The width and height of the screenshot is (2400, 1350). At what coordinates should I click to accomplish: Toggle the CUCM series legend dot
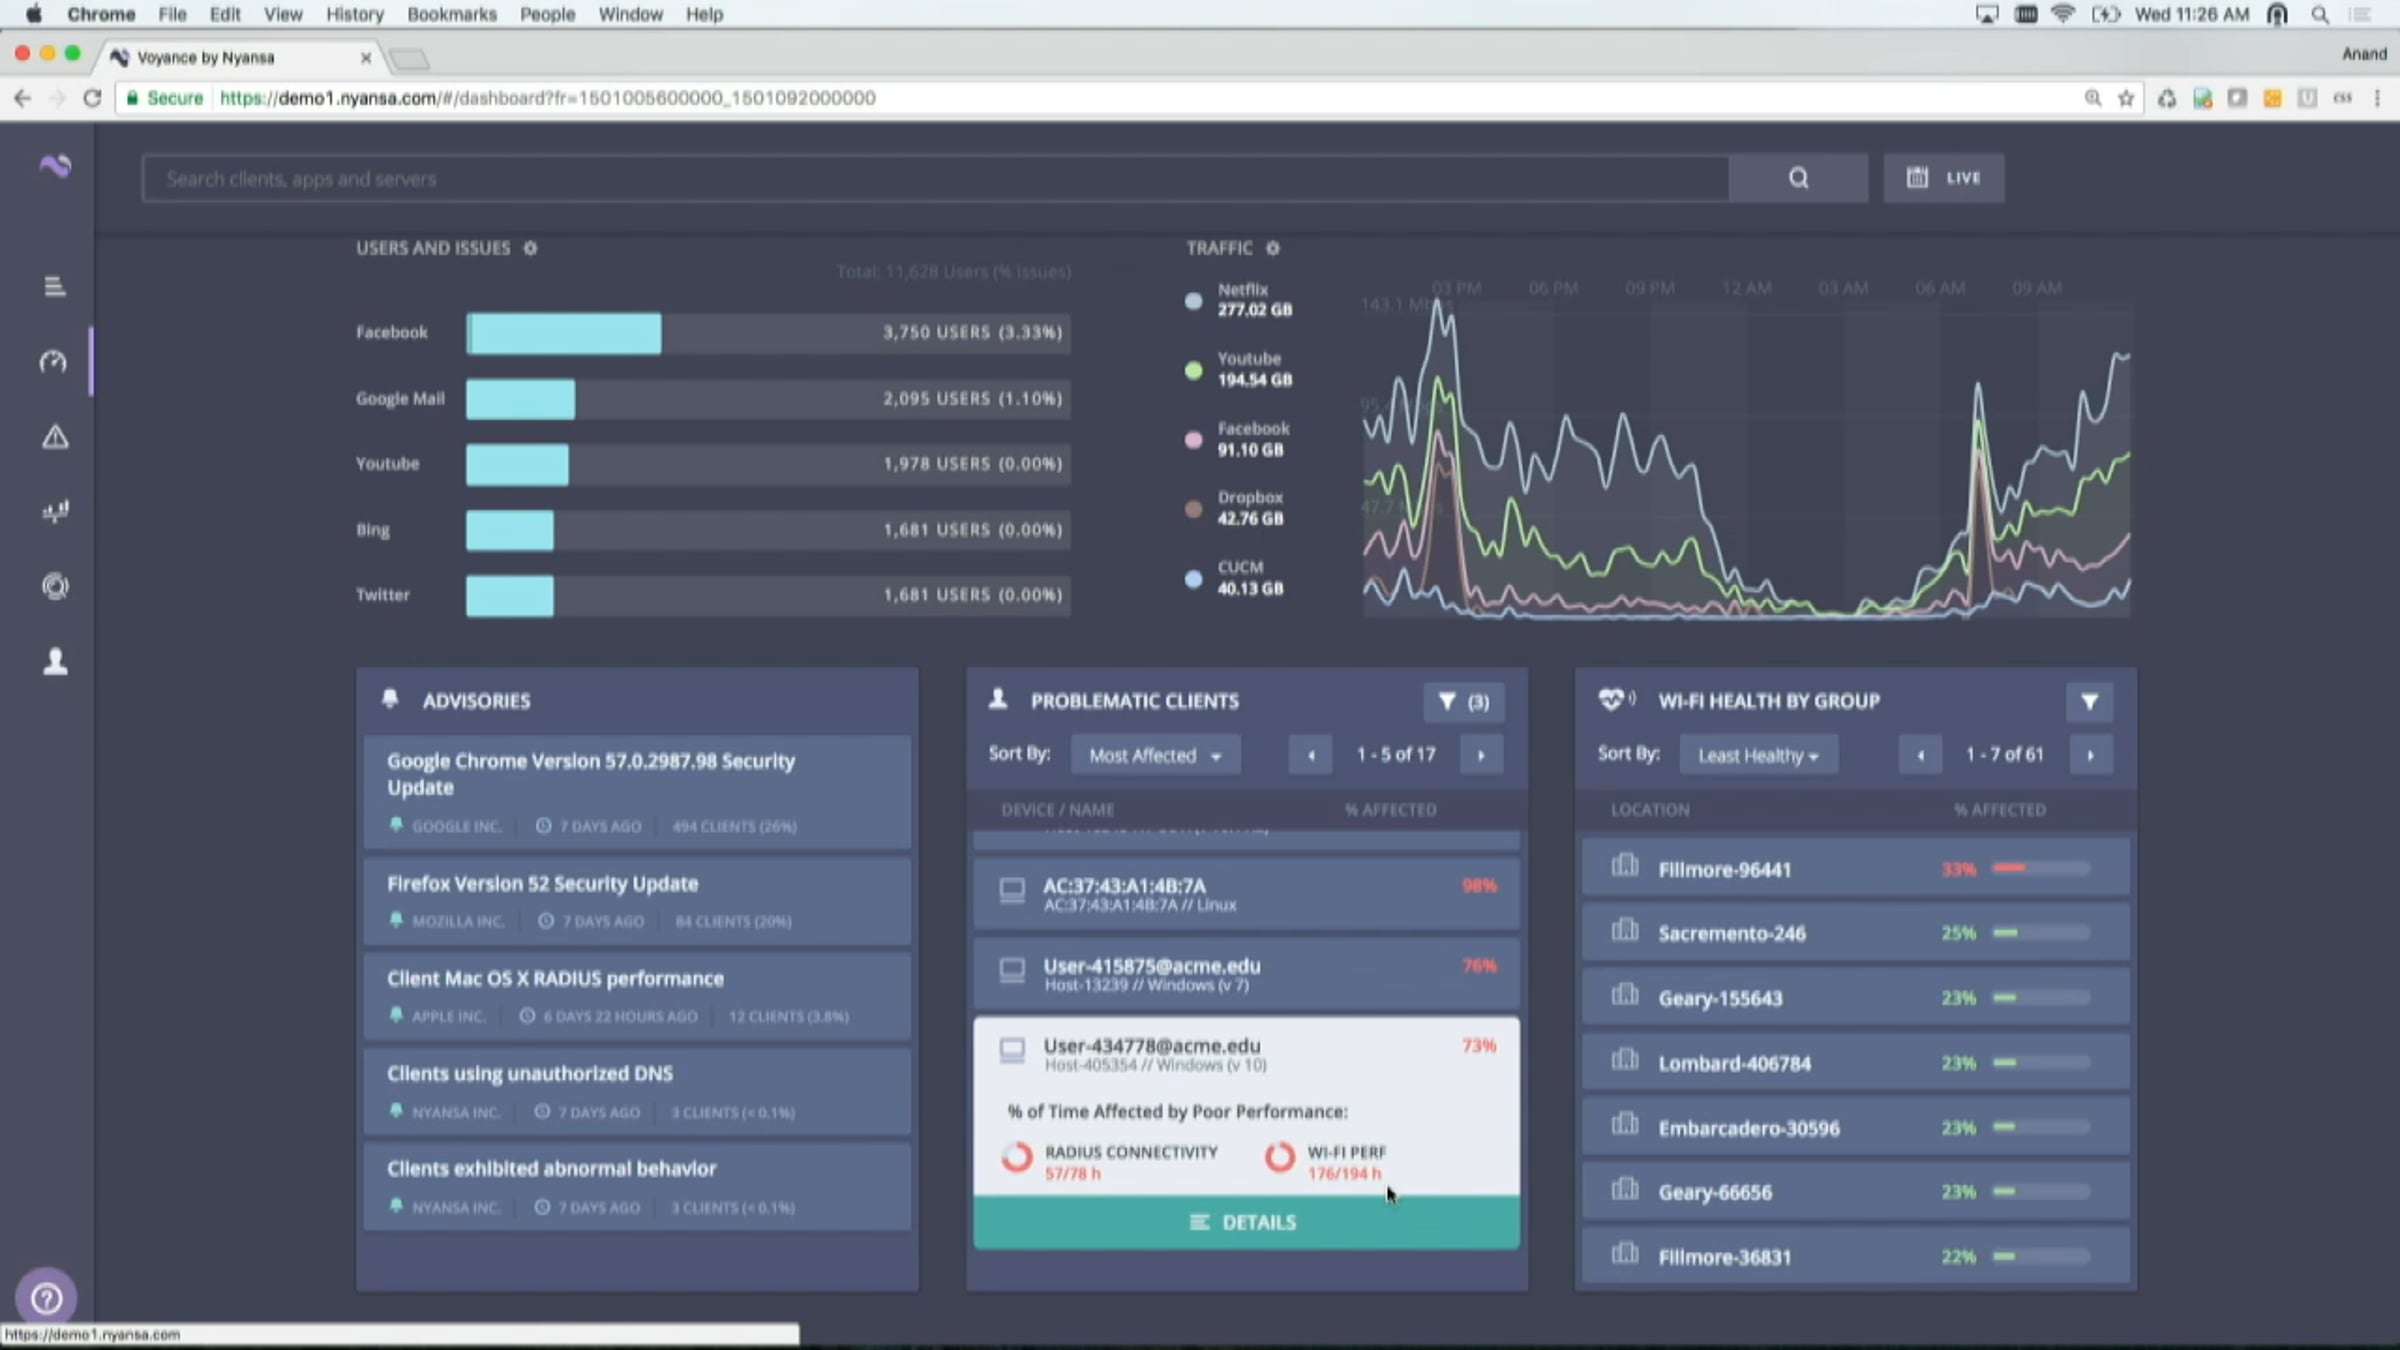(1193, 578)
